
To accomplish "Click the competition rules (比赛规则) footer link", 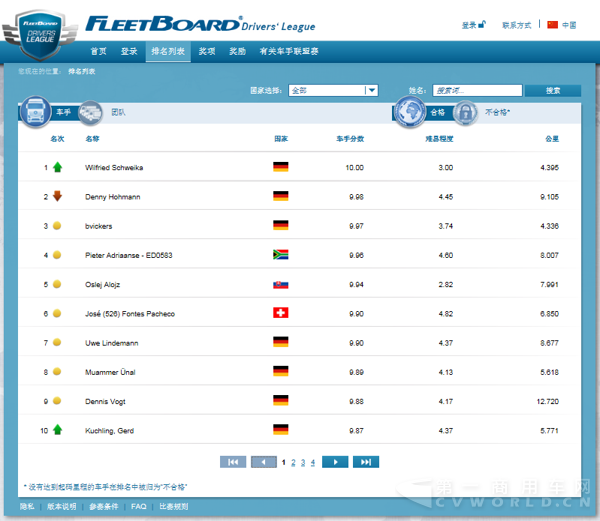I will (173, 506).
